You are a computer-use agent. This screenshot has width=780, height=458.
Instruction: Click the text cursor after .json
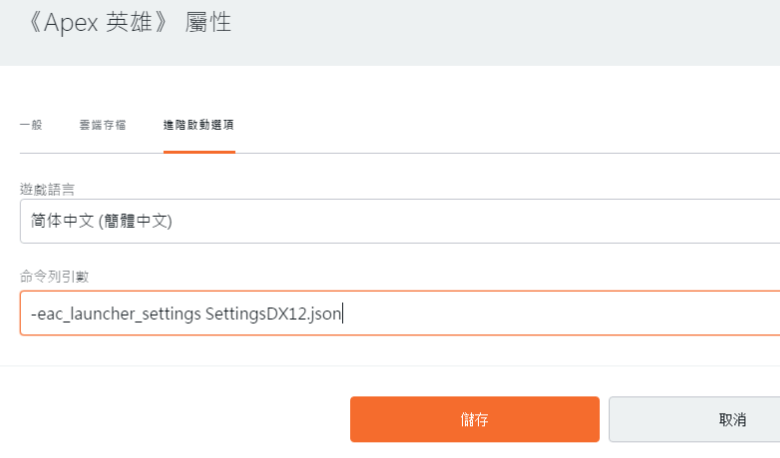(343, 314)
